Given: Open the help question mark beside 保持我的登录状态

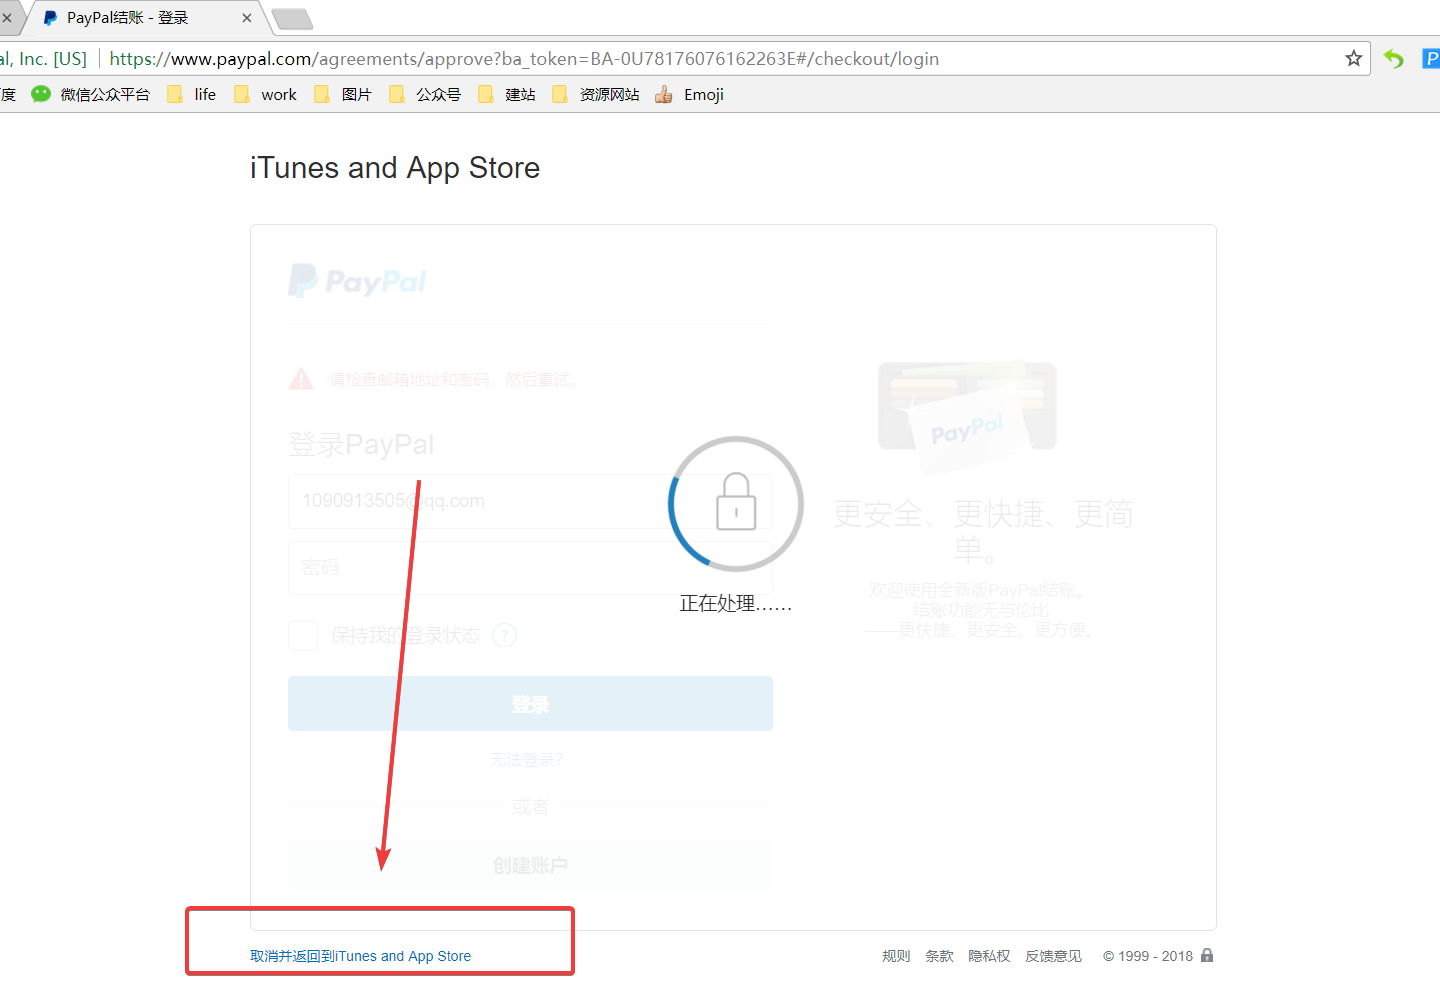Looking at the screenshot, I should point(505,635).
